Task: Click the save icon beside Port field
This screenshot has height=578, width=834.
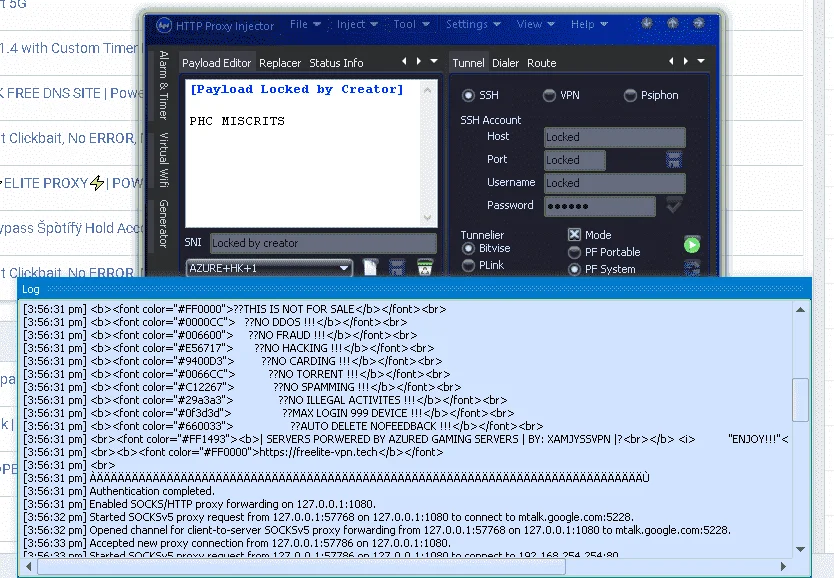Action: (x=673, y=160)
